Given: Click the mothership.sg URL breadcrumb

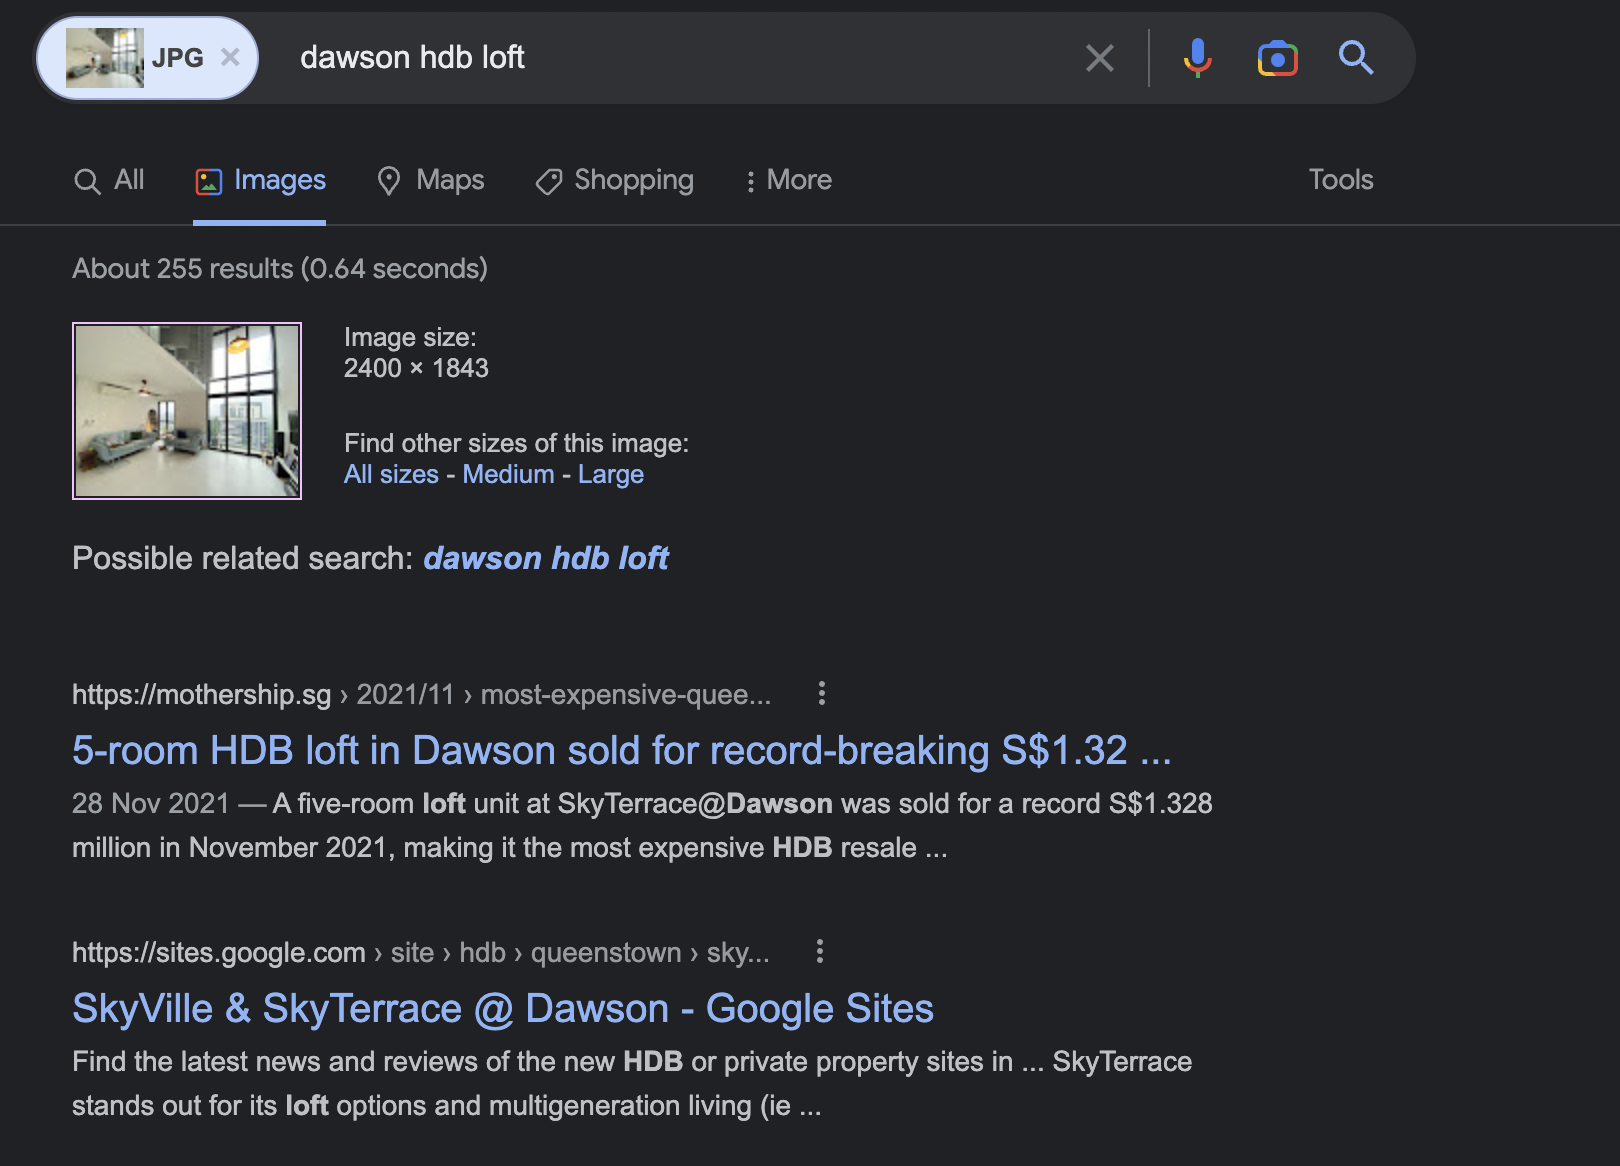Looking at the screenshot, I should point(421,694).
